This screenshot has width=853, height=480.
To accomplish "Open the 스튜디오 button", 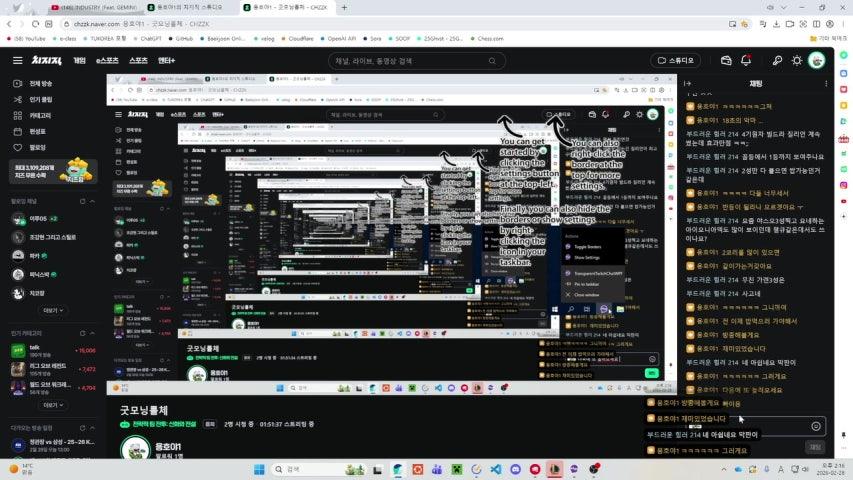I will pos(676,60).
